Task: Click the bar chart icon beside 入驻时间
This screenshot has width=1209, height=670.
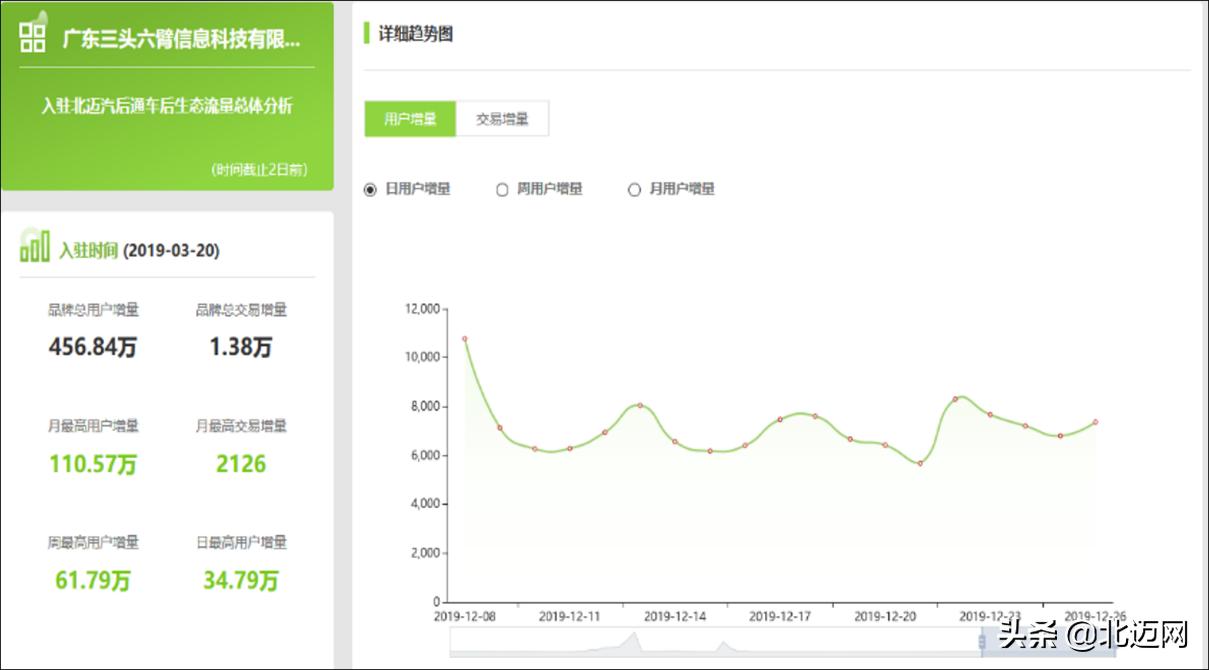Action: pos(32,247)
